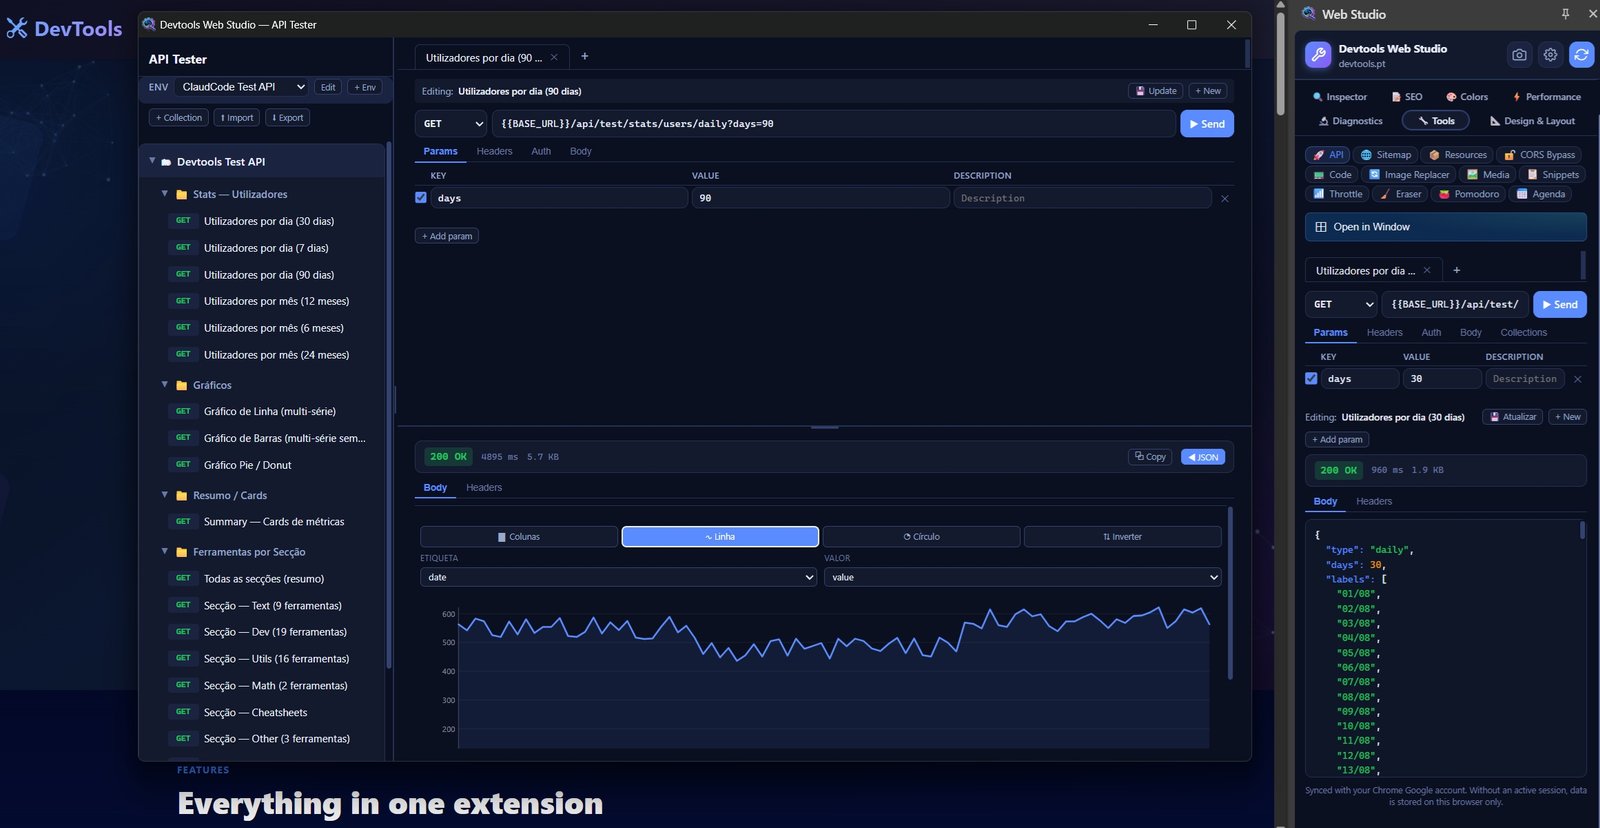The image size is (1600, 828).
Task: Open the Code tool
Action: [x=1332, y=175]
